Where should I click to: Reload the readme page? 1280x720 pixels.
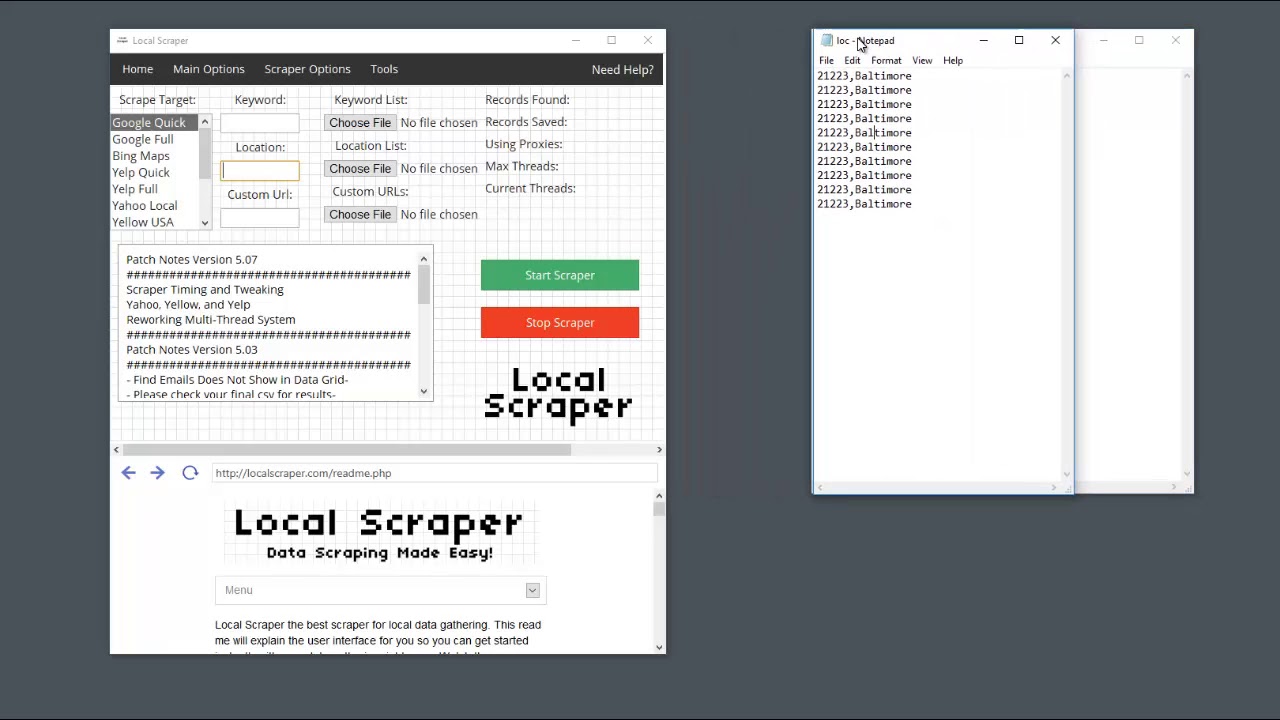click(x=190, y=473)
